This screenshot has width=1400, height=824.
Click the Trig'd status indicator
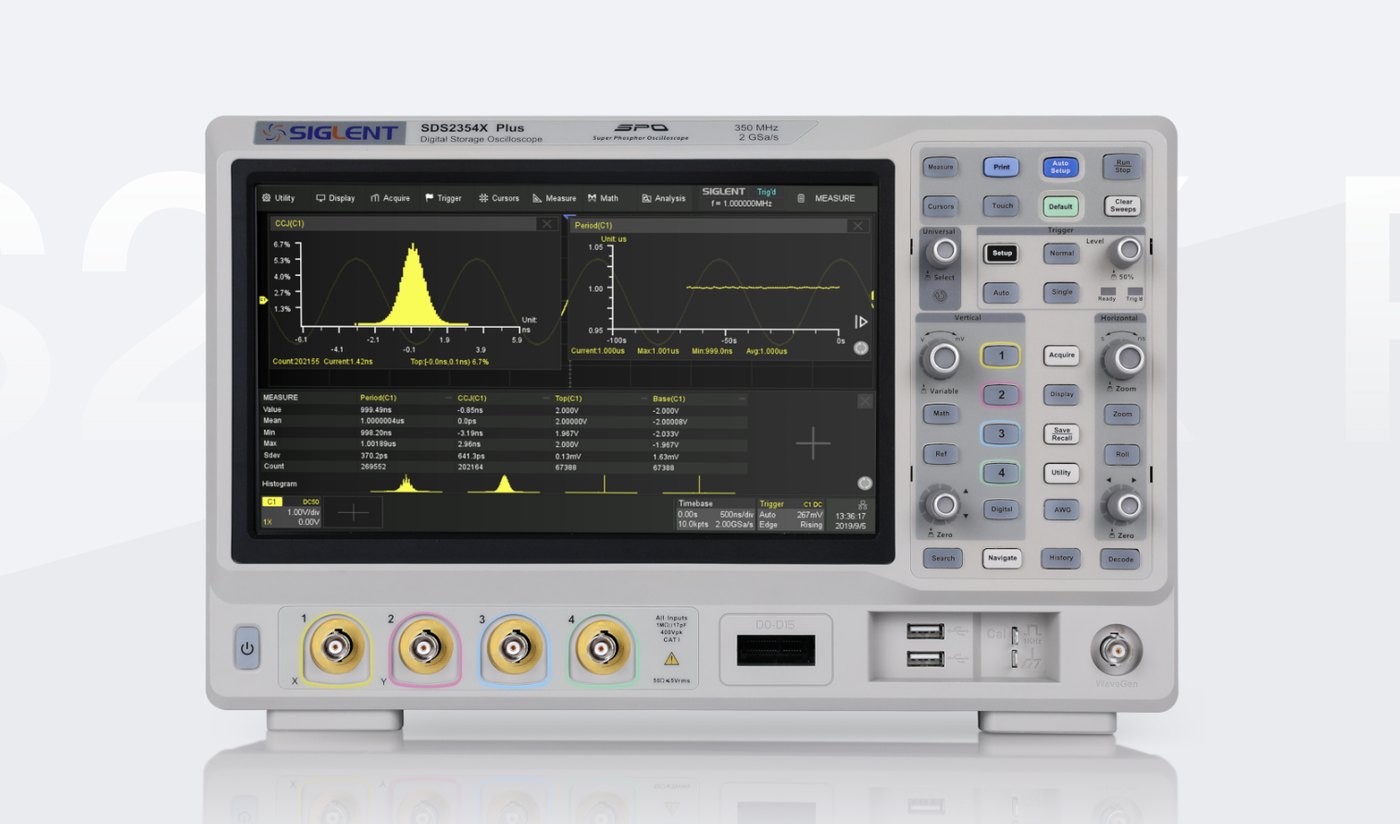[767, 191]
